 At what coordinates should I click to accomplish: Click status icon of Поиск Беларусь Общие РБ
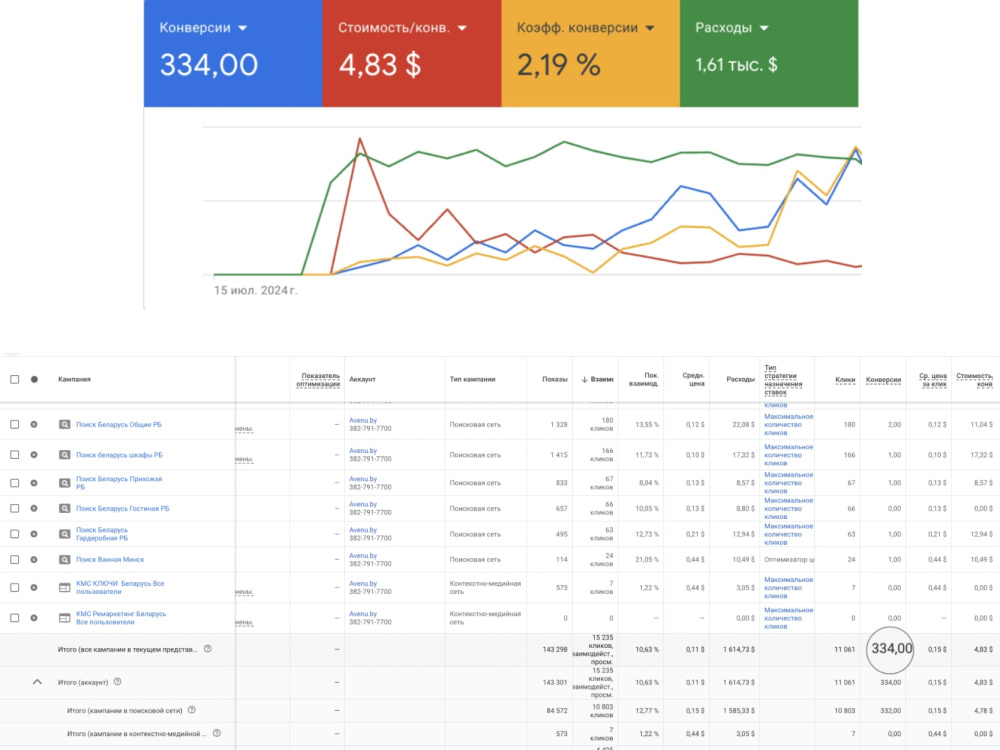pos(34,424)
